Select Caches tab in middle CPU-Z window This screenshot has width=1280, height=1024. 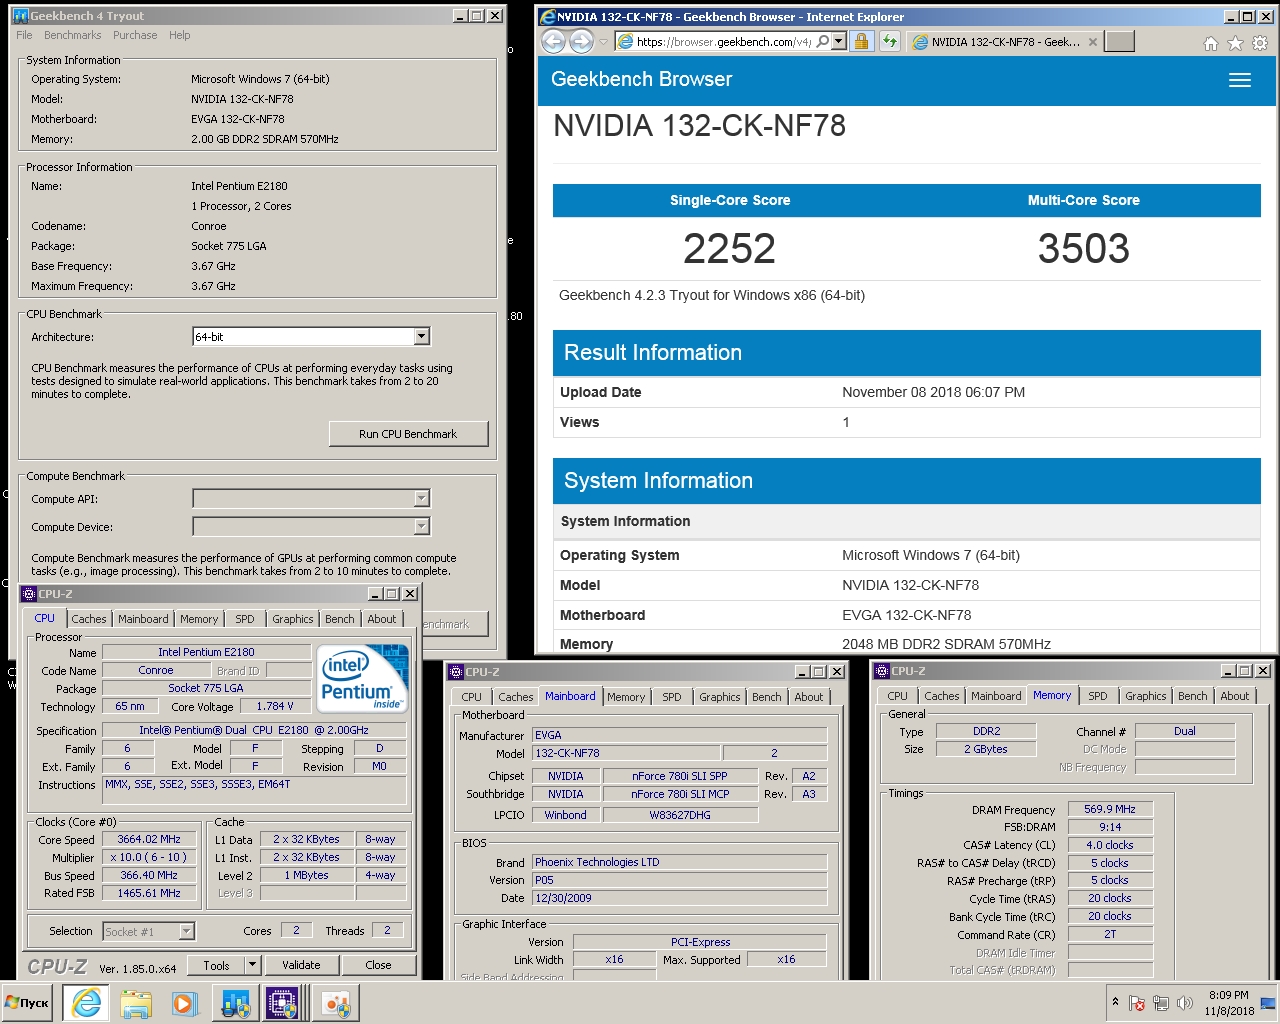516,697
